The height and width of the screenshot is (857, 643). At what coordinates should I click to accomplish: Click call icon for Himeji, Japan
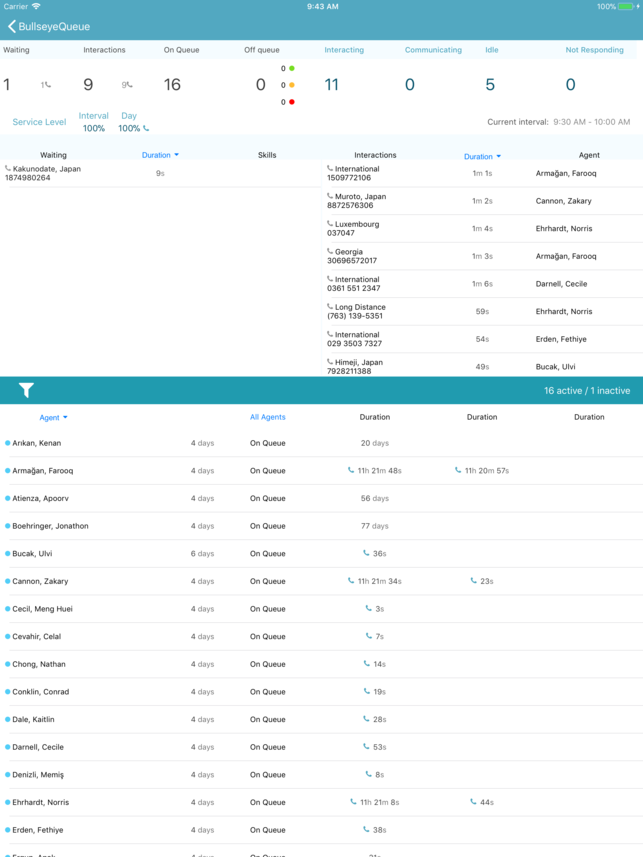[x=330, y=361]
